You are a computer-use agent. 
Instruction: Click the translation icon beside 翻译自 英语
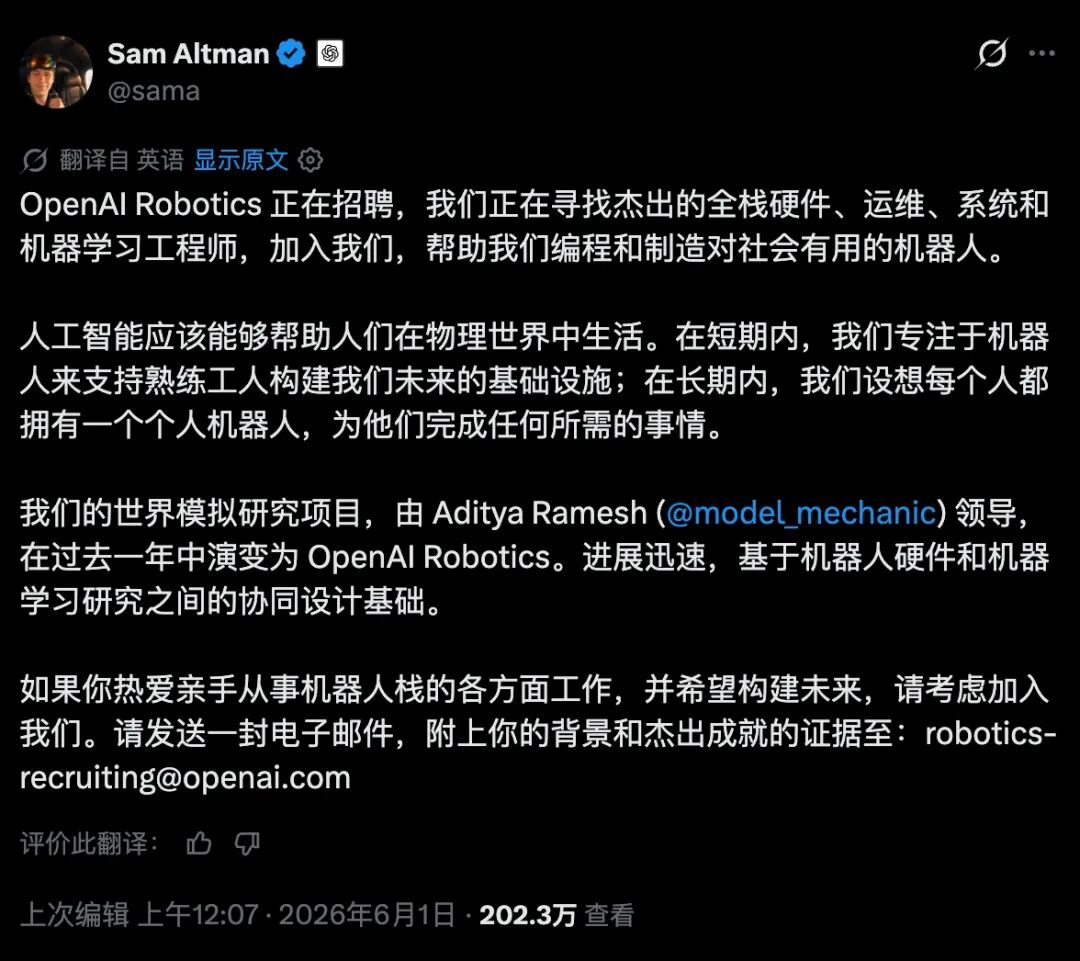click(34, 161)
